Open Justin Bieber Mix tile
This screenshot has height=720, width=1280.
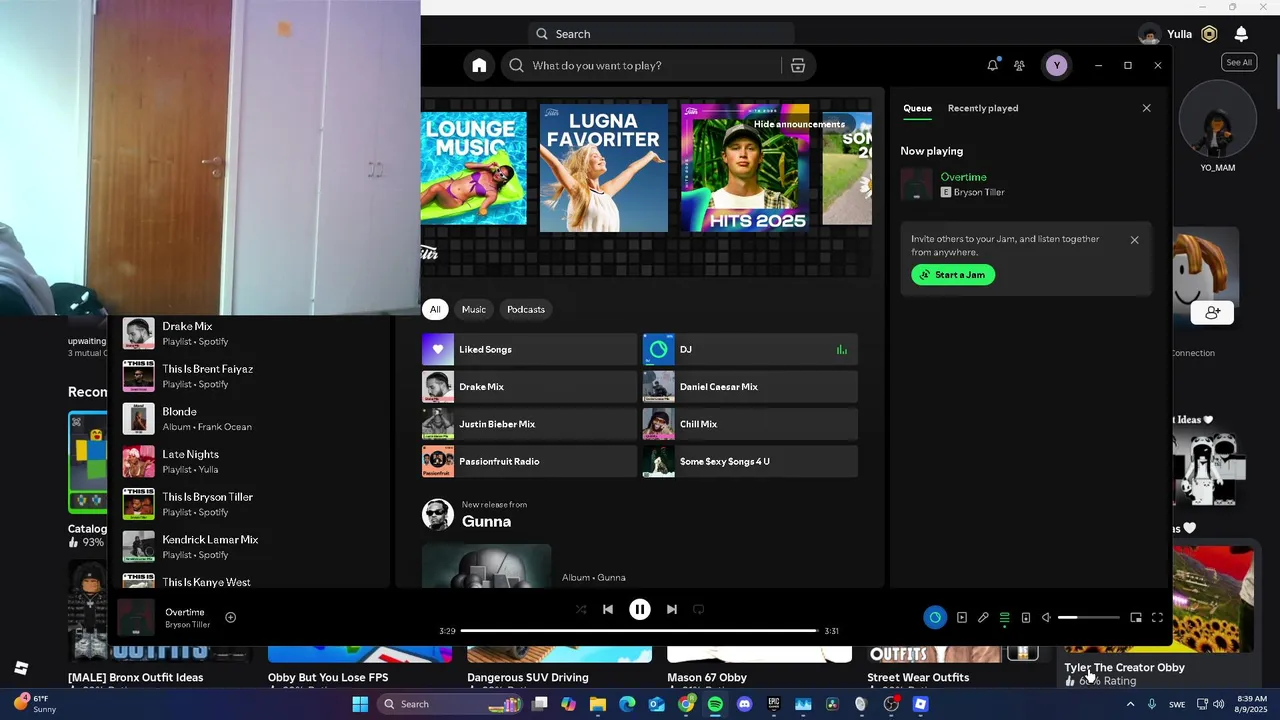coord(529,424)
